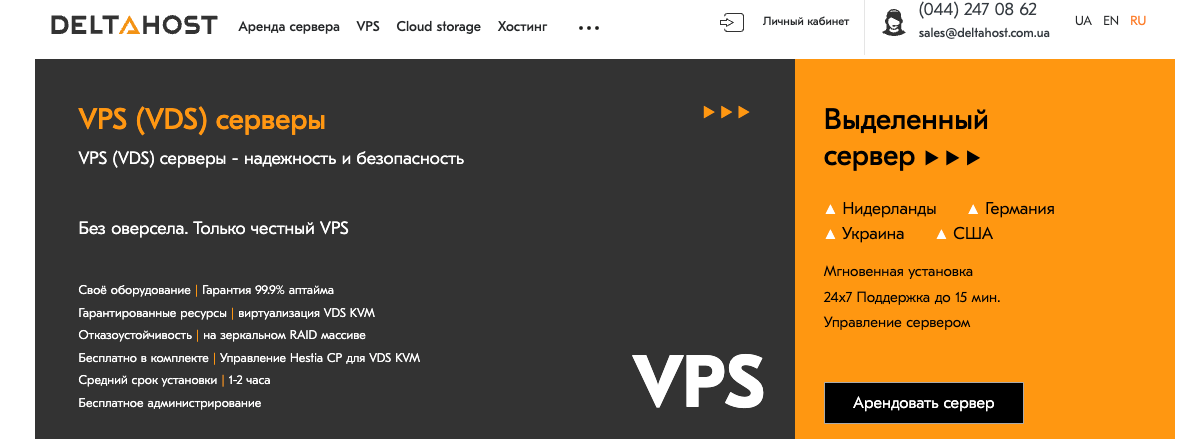Open the Аренда сервера menu

[x=288, y=26]
